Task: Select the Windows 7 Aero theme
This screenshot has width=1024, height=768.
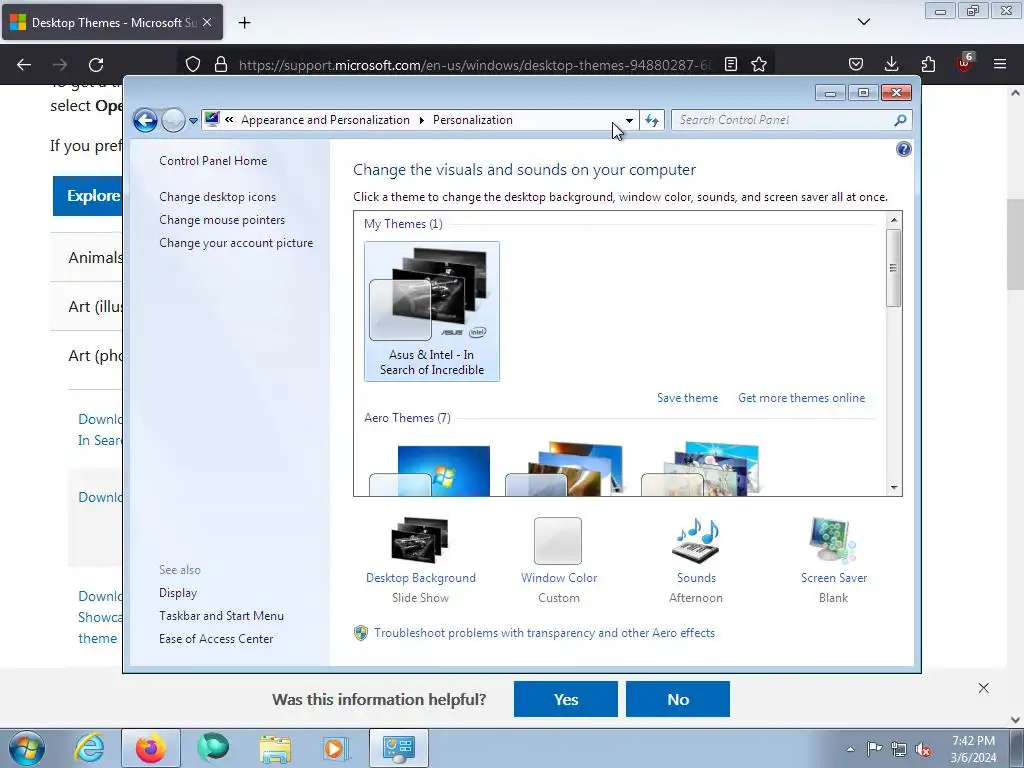Action: (x=430, y=469)
